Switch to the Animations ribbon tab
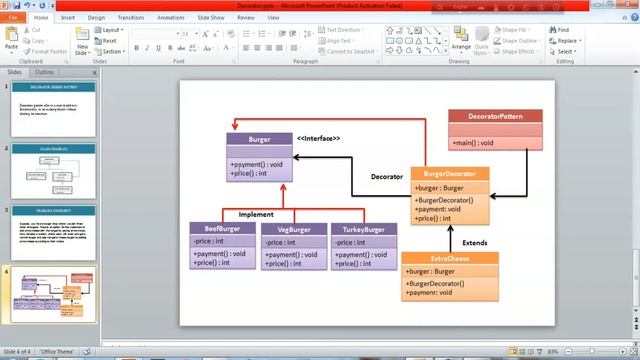The image size is (640, 360). [171, 18]
